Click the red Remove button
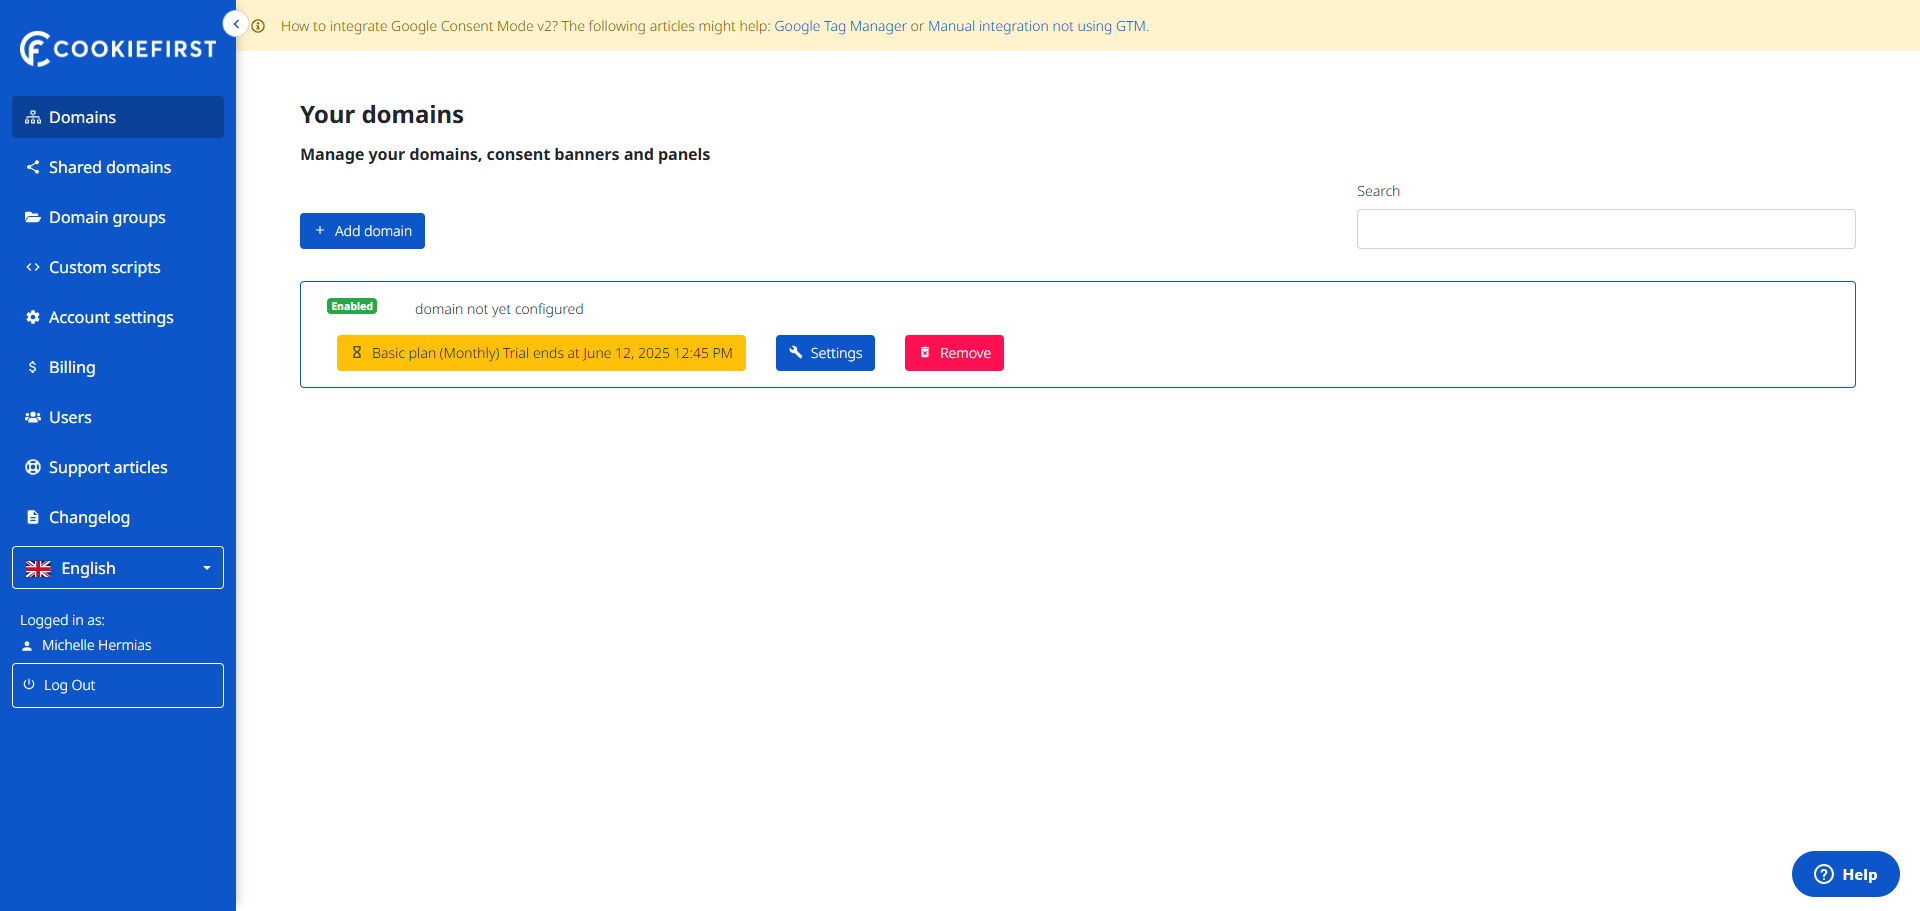The height and width of the screenshot is (911, 1920). pyautogui.click(x=954, y=353)
